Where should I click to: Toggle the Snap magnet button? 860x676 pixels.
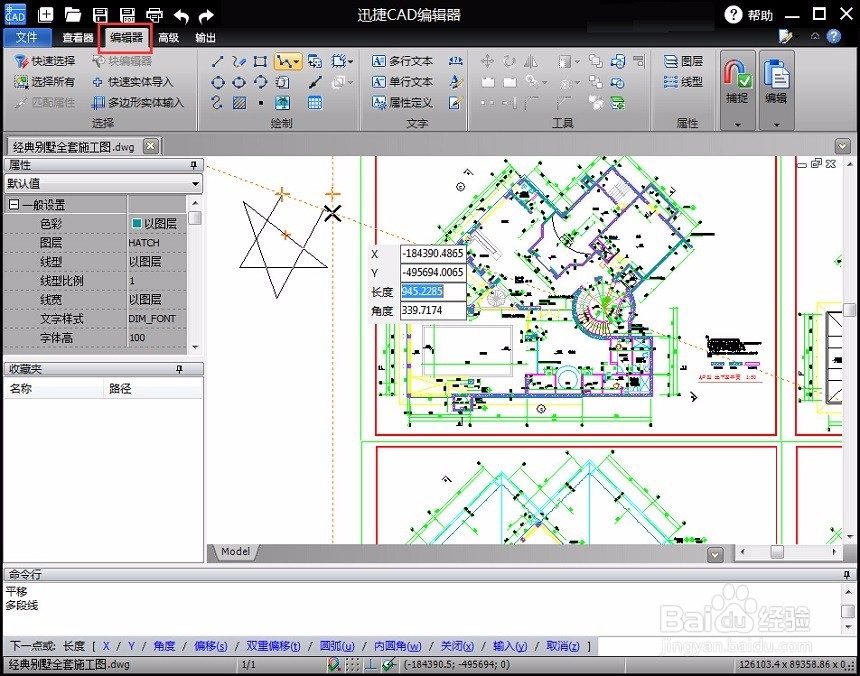pyautogui.click(x=737, y=82)
